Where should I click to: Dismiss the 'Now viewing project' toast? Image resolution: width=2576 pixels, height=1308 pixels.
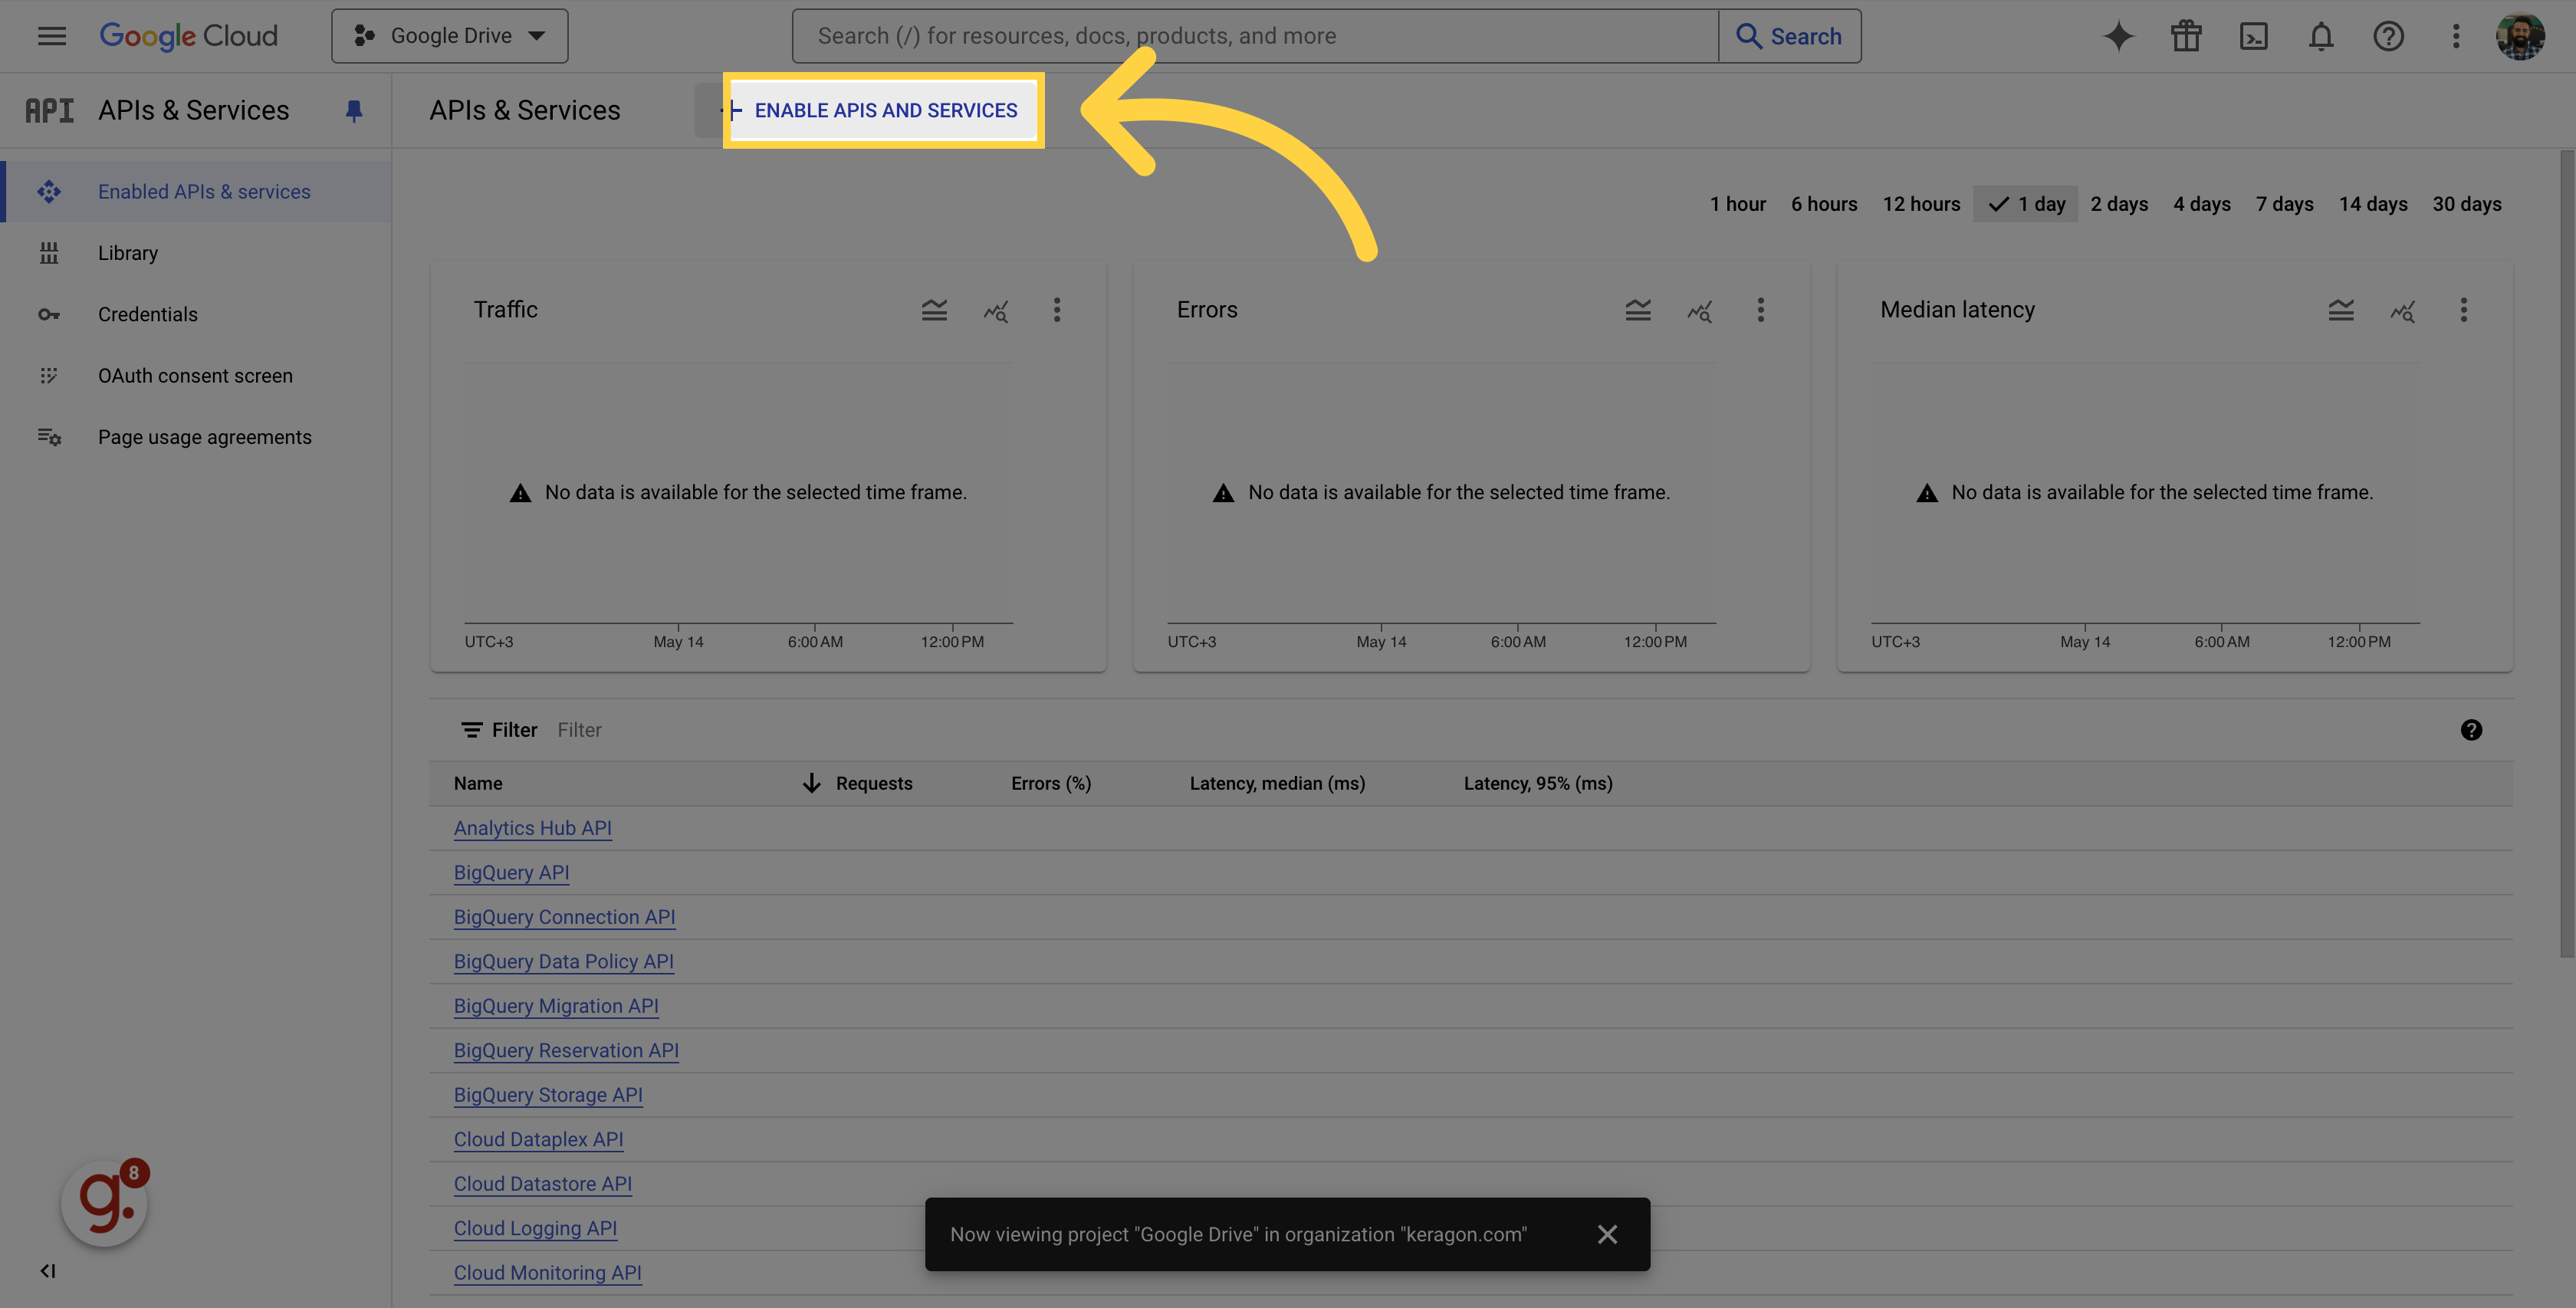pyautogui.click(x=1607, y=1234)
